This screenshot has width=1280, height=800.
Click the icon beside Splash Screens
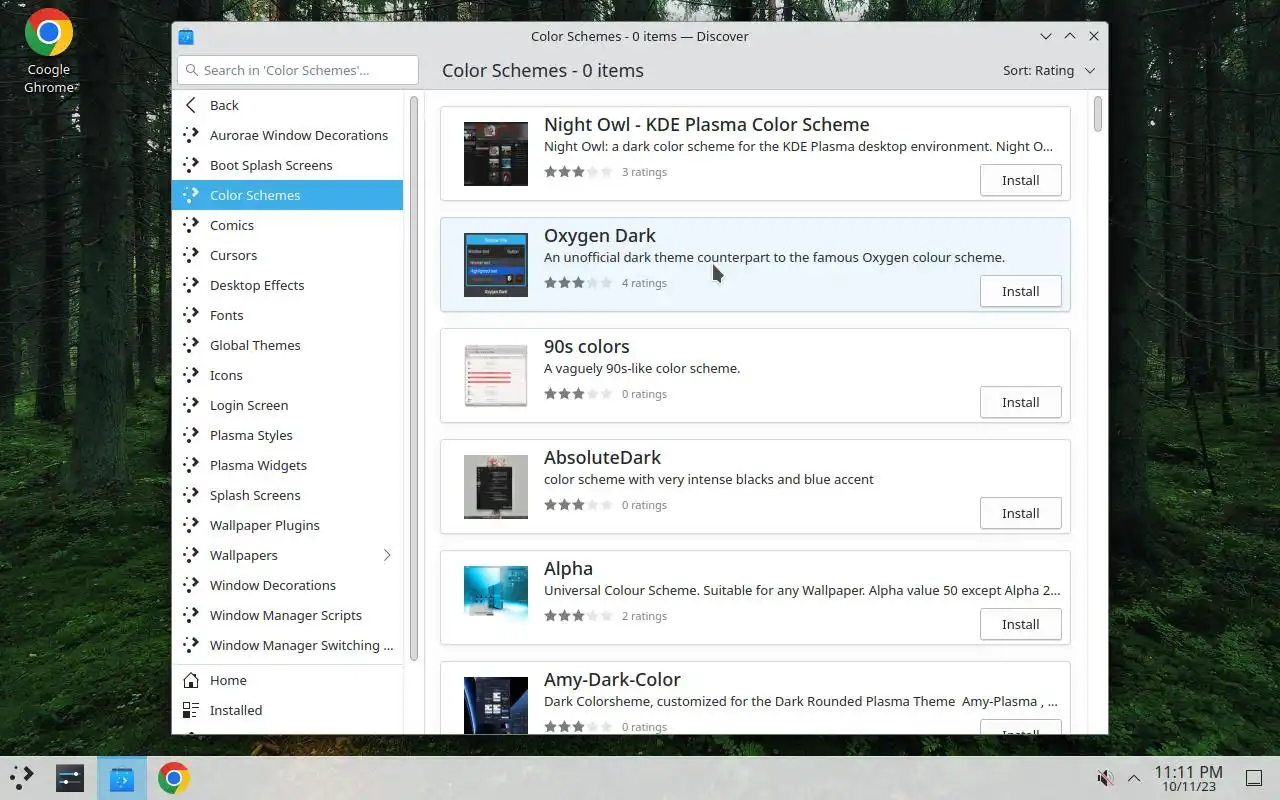click(x=191, y=495)
